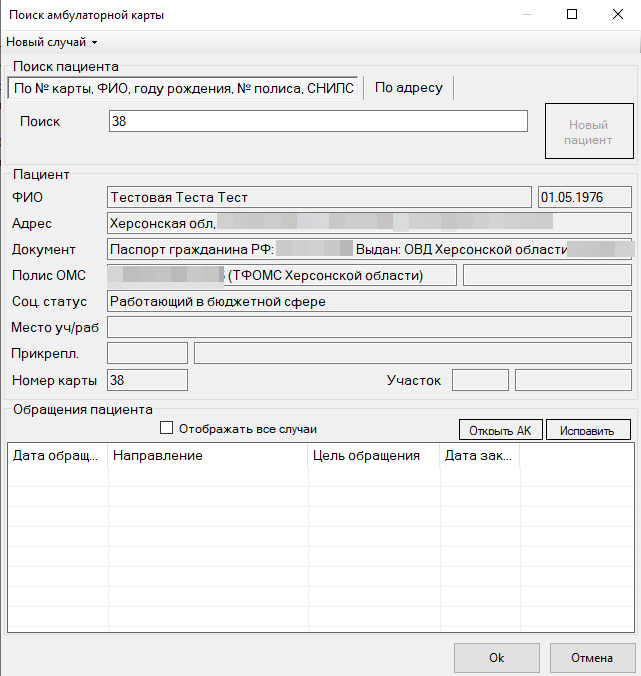Viewport: 641px width, 676px height.
Task: Click the Направление column header
Action: point(208,456)
